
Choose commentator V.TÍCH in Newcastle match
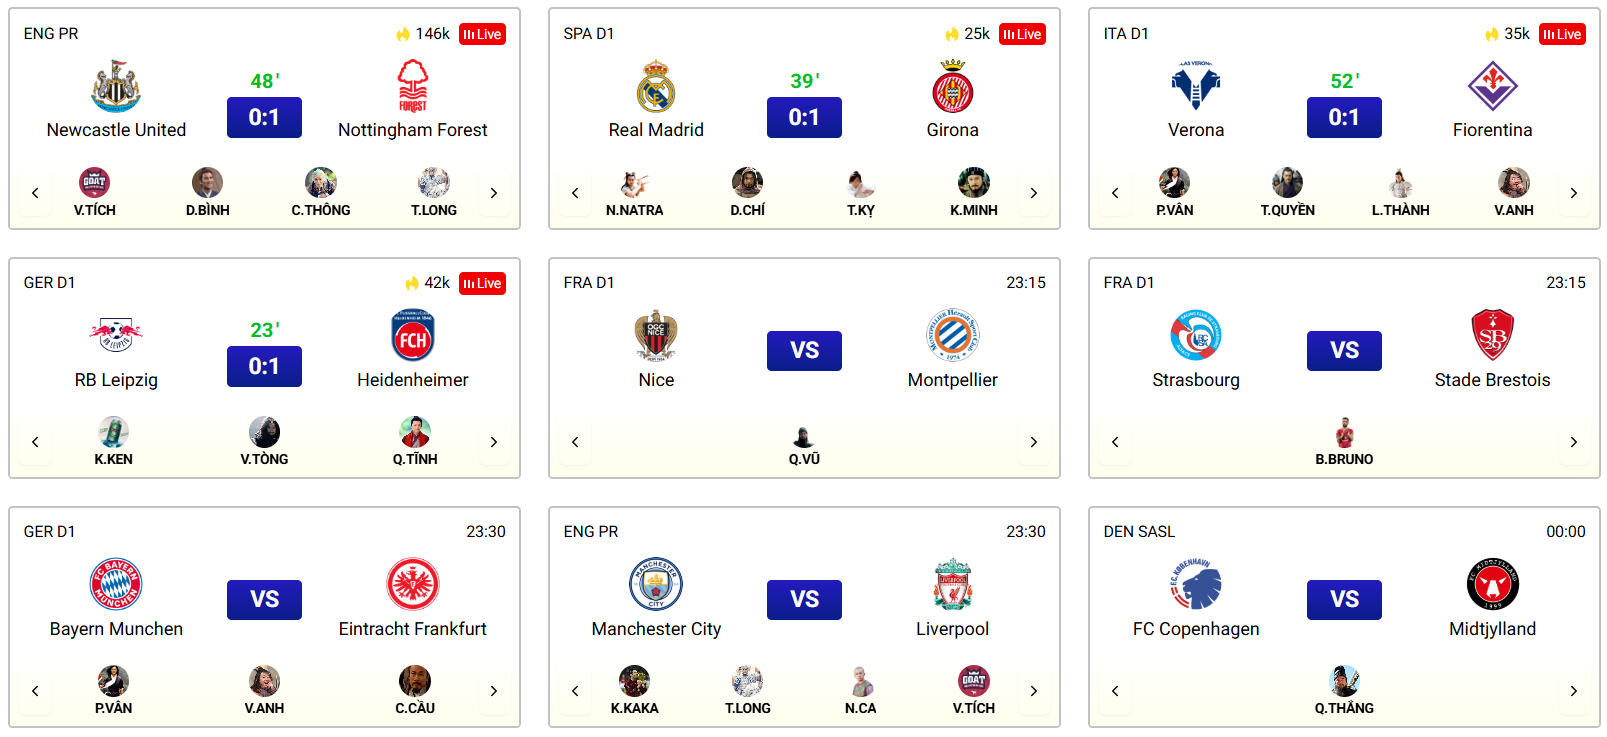click(94, 193)
